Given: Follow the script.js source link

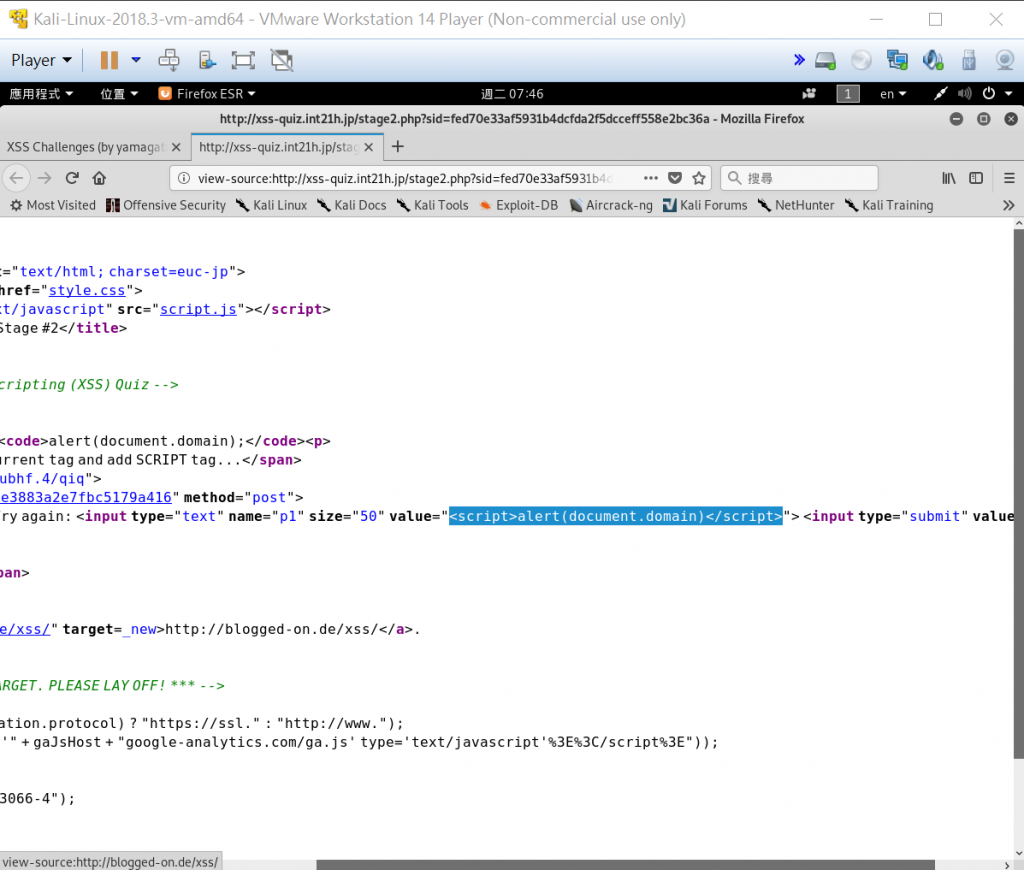Looking at the screenshot, I should [199, 309].
